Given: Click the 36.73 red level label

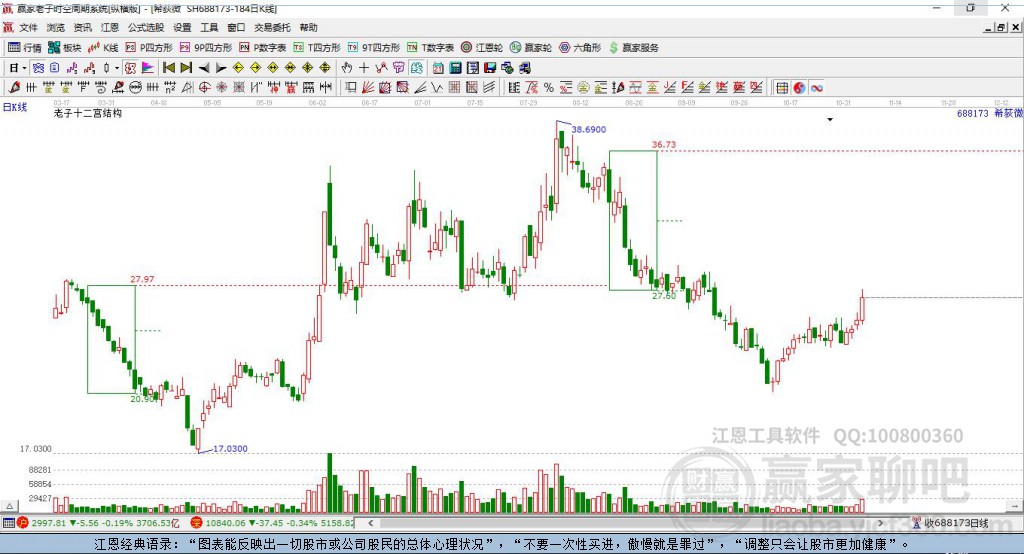Looking at the screenshot, I should pyautogui.click(x=664, y=144).
